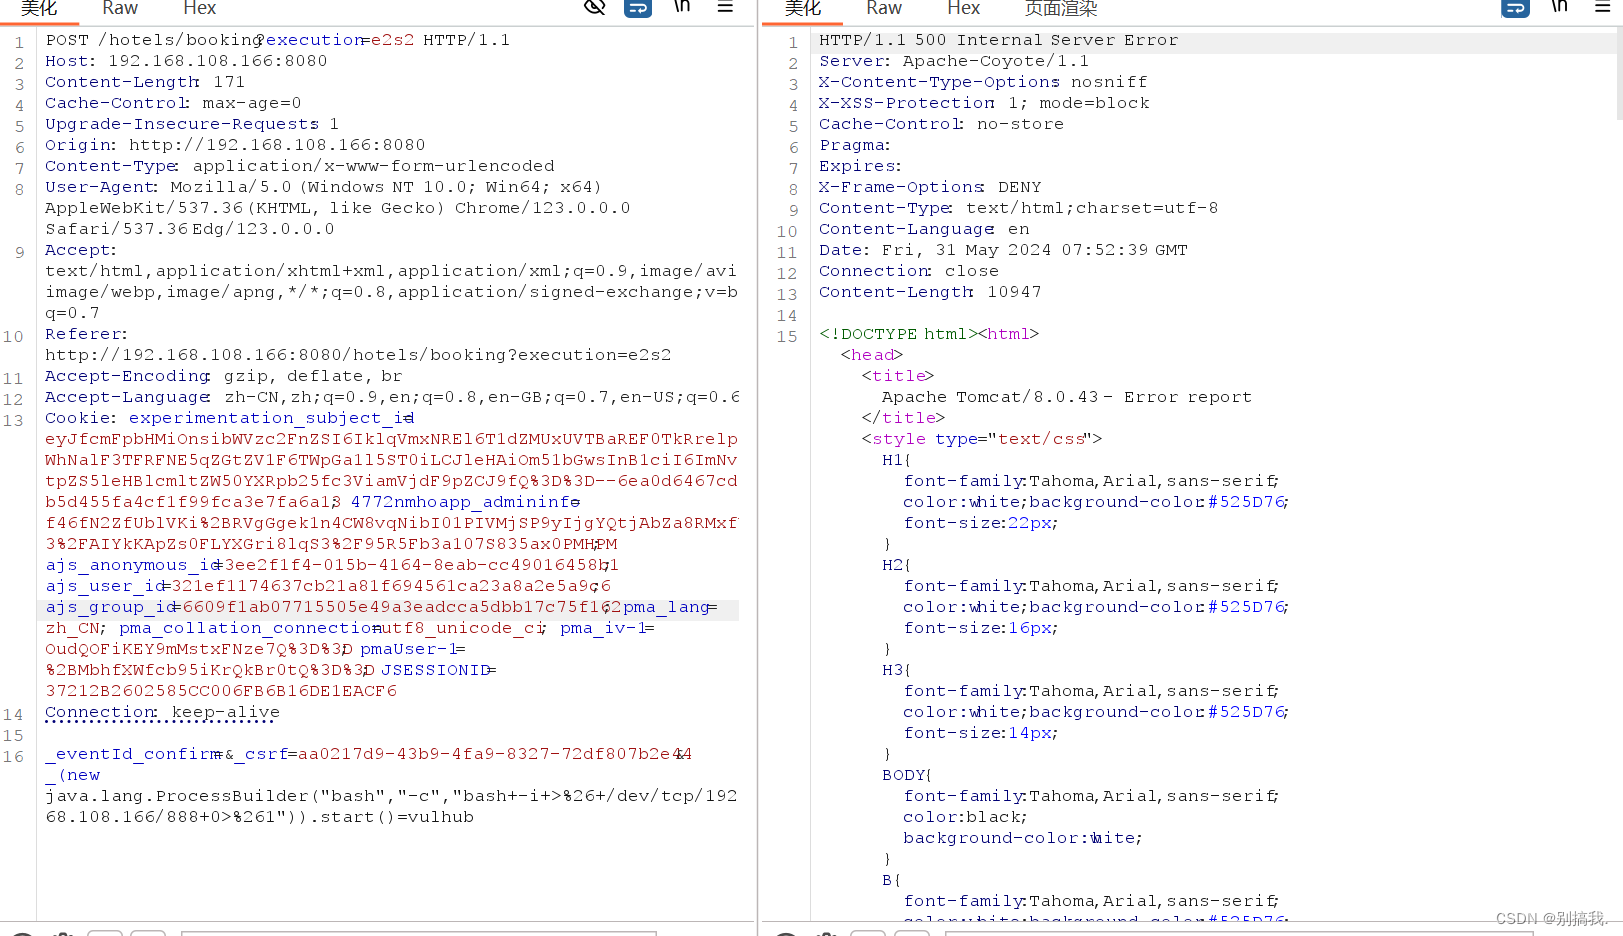Click Content-Type application/x-www-form-urlencoded line
This screenshot has height=936, width=1623.
coord(300,166)
